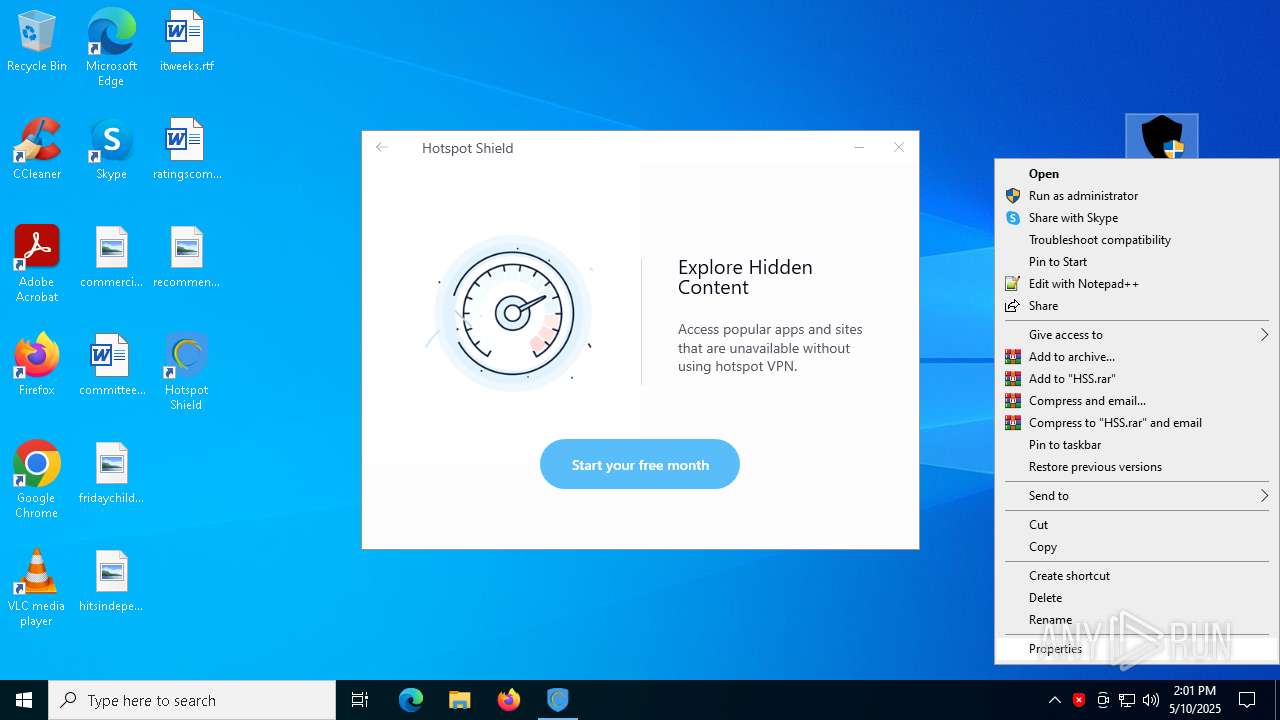Minimize the Hotspot Shield window
This screenshot has width=1280, height=720.
pos(859,148)
